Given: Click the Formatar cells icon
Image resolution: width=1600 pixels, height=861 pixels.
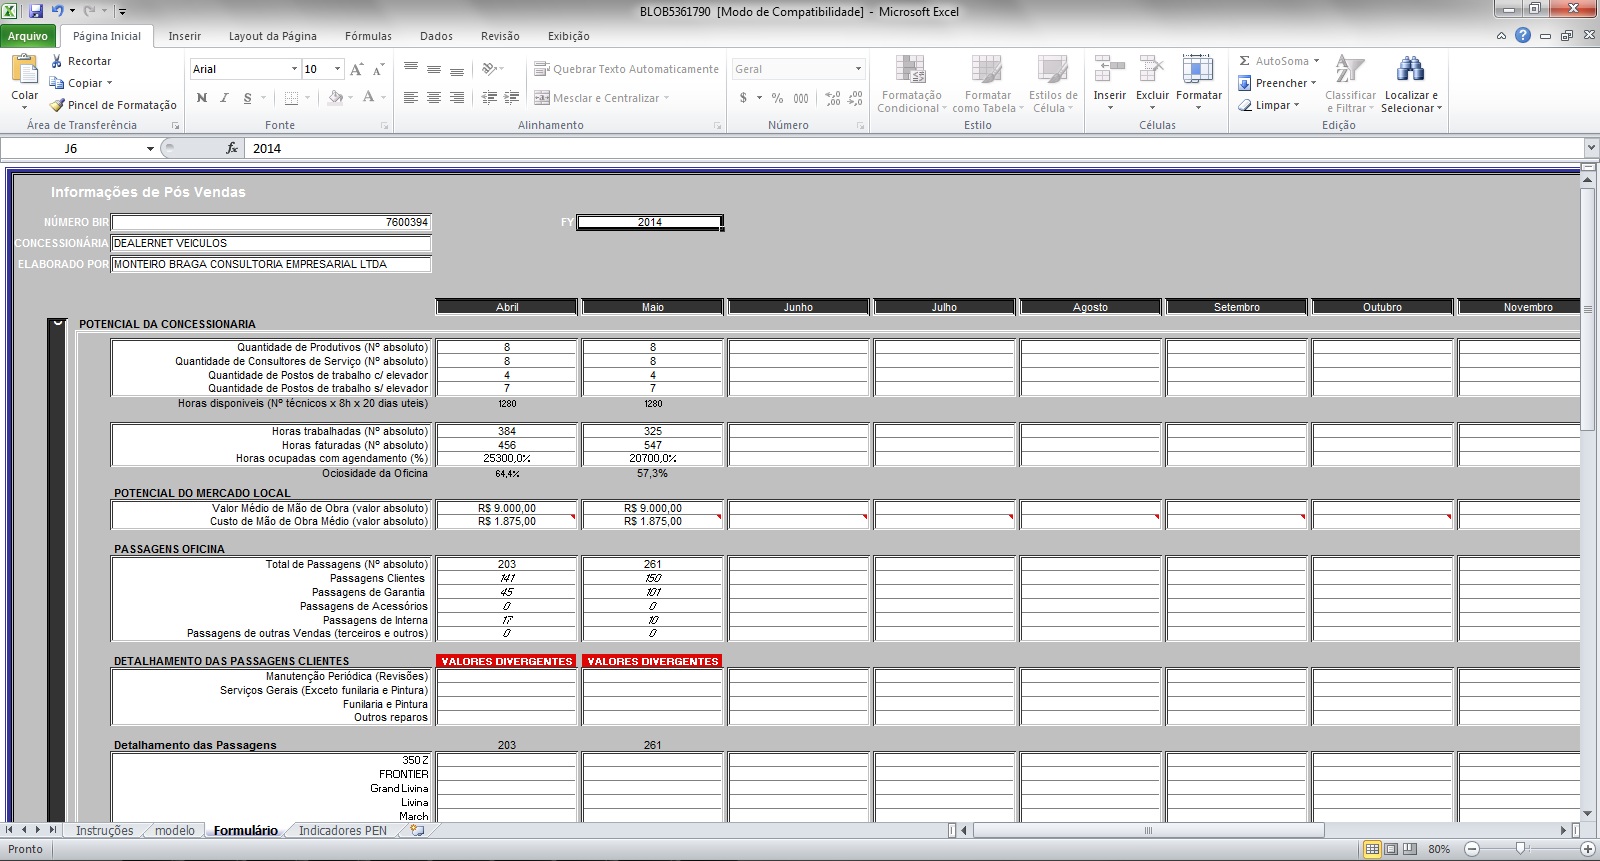Looking at the screenshot, I should [1198, 70].
